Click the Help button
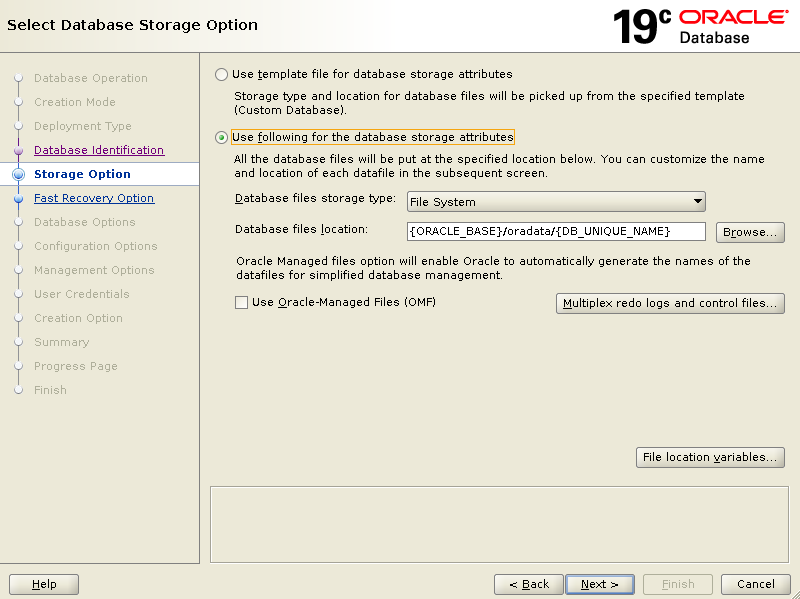 [x=44, y=584]
